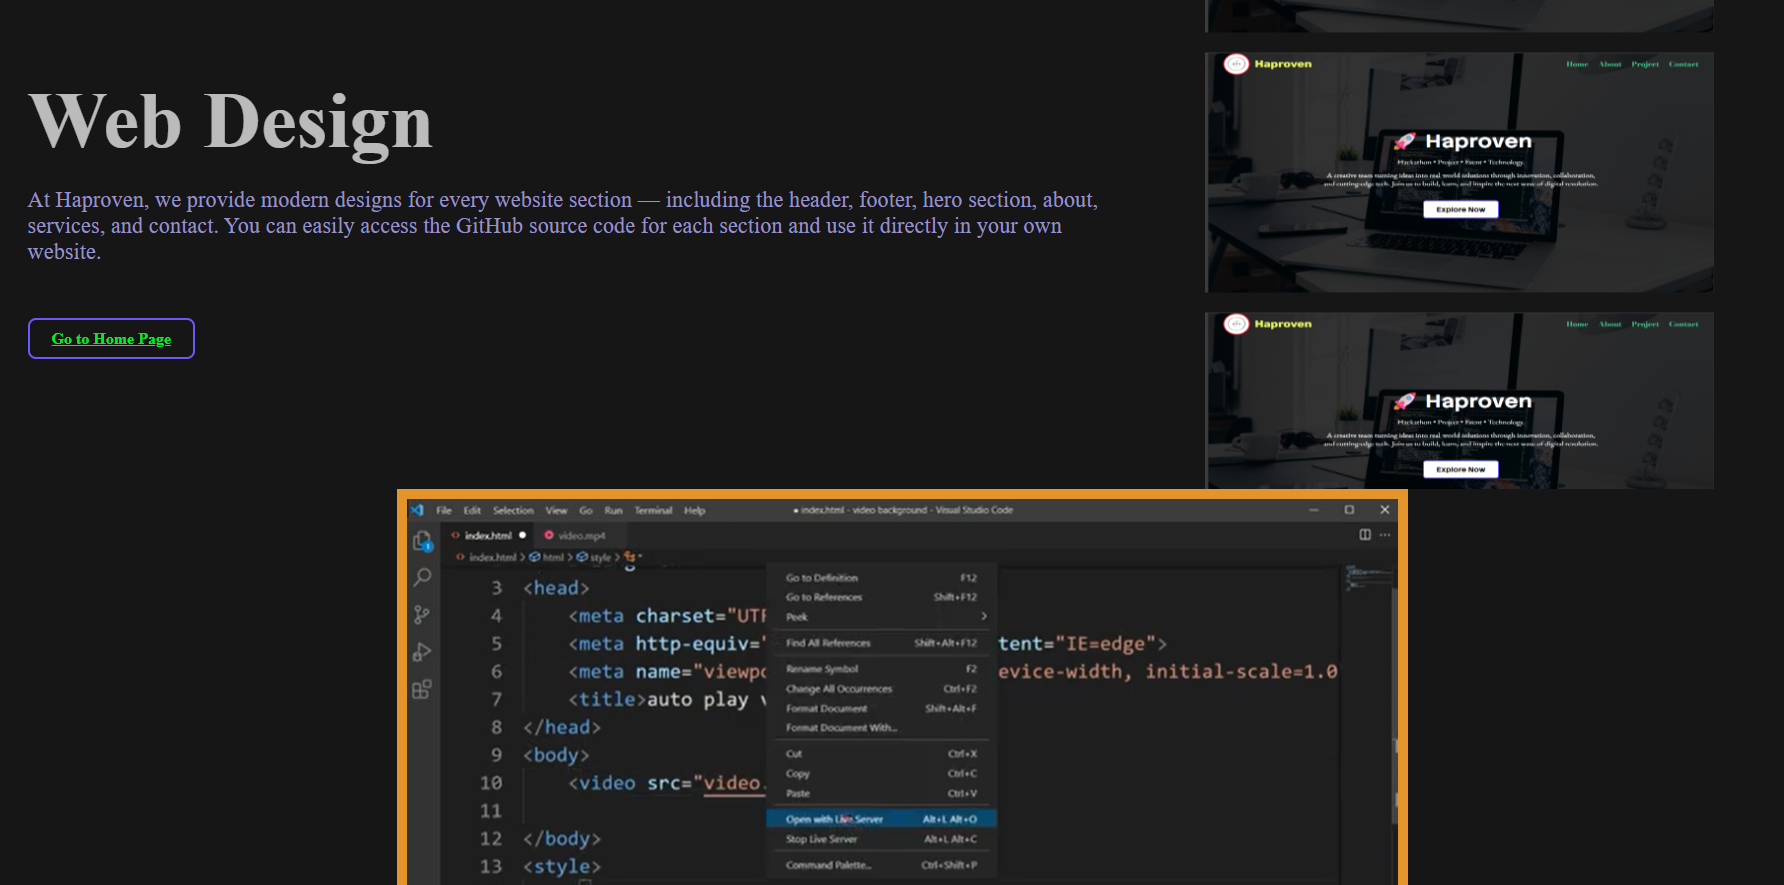The image size is (1784, 885).
Task: Open the Go menu in VS Code
Action: (x=586, y=510)
